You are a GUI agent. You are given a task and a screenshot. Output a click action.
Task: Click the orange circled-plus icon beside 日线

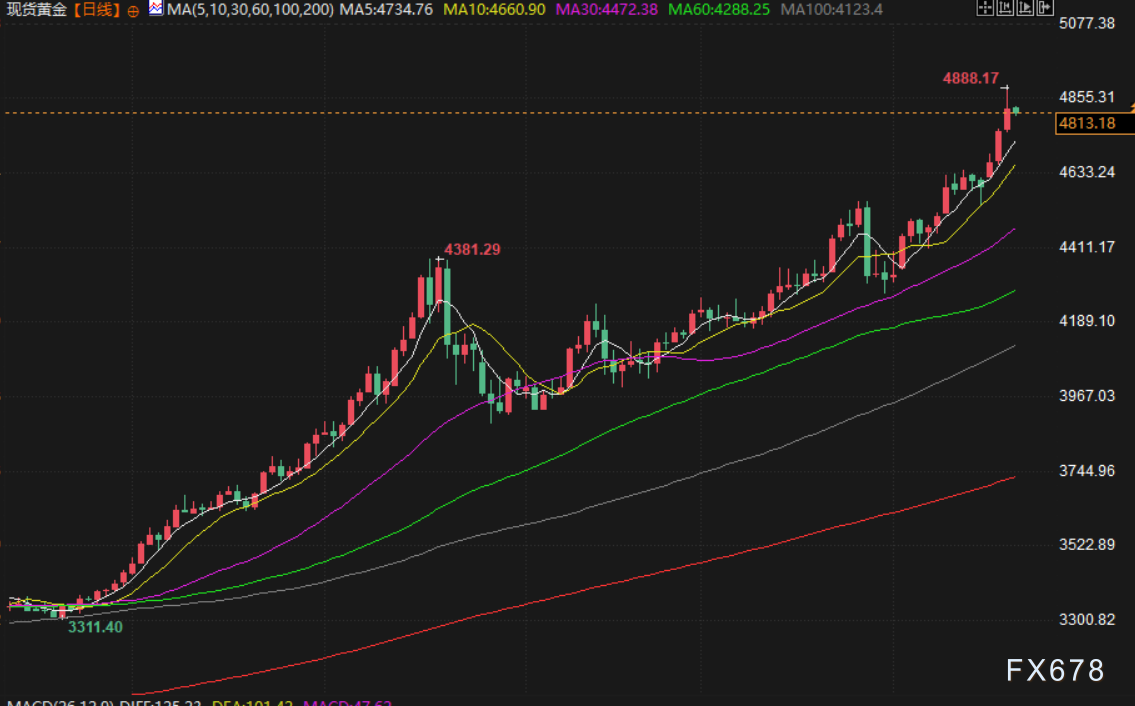(x=133, y=10)
